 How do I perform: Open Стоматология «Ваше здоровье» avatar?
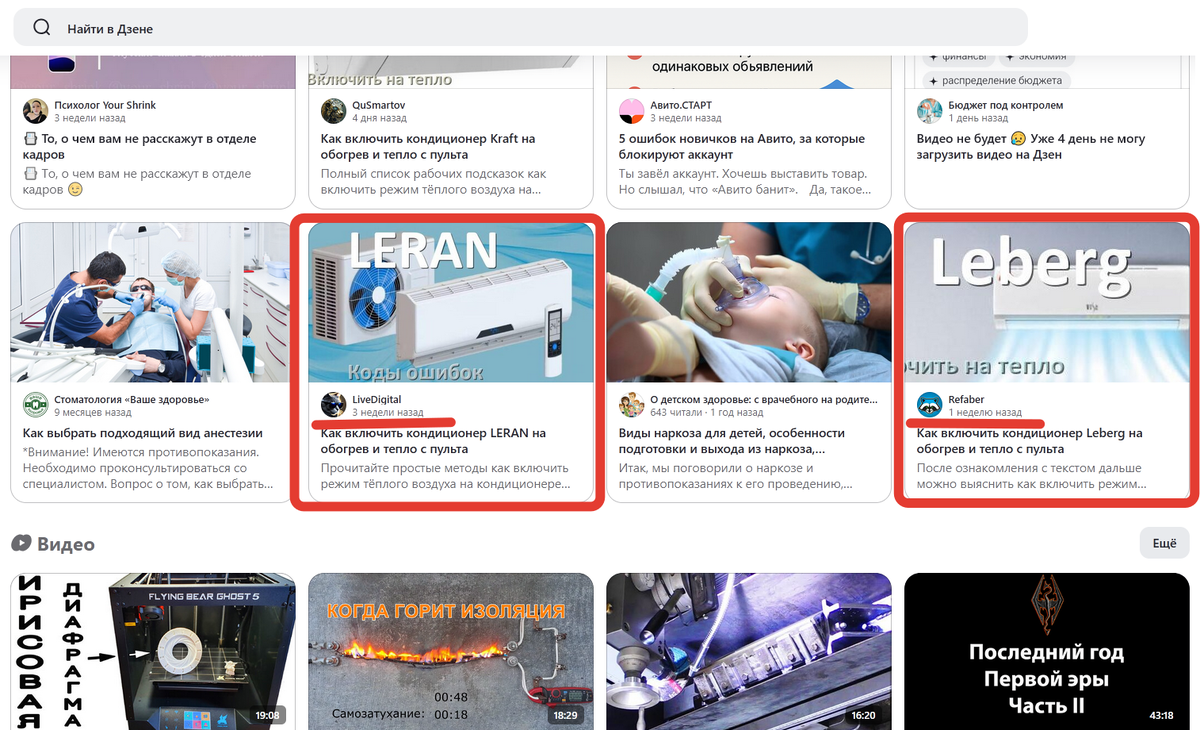[36, 405]
